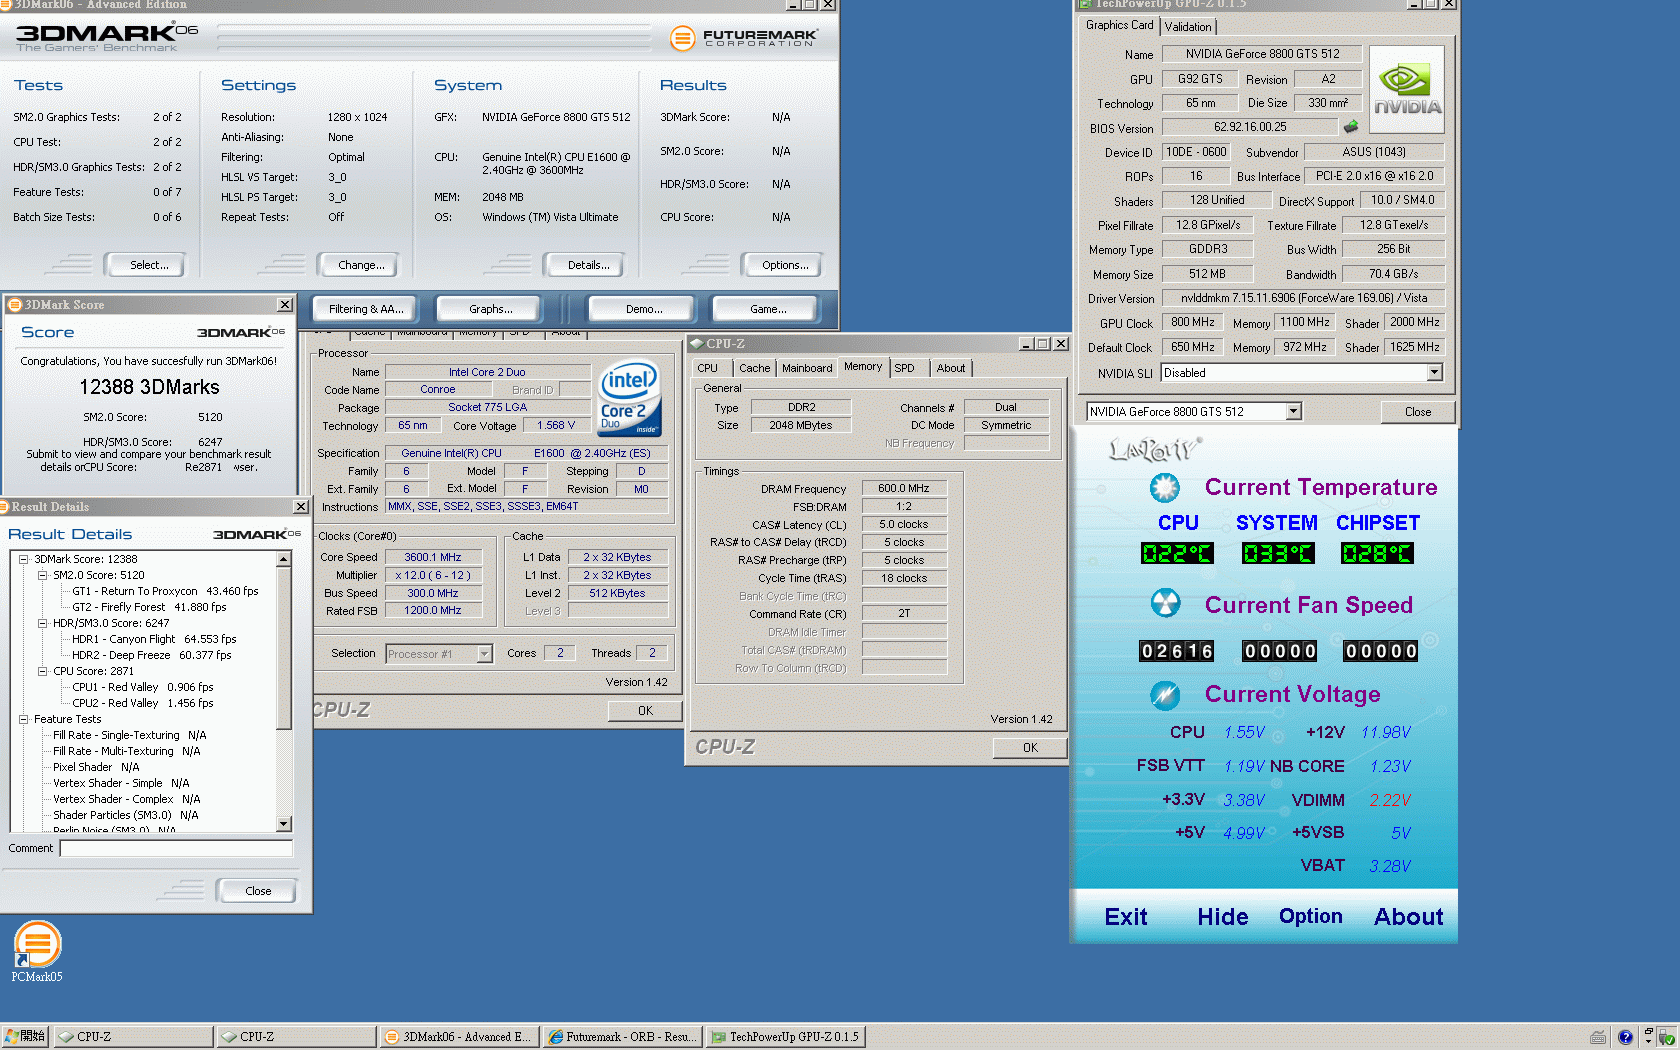Viewport: 1680px width, 1050px height.
Task: Open the Mainboard tab in CPU-Z
Action: (807, 368)
